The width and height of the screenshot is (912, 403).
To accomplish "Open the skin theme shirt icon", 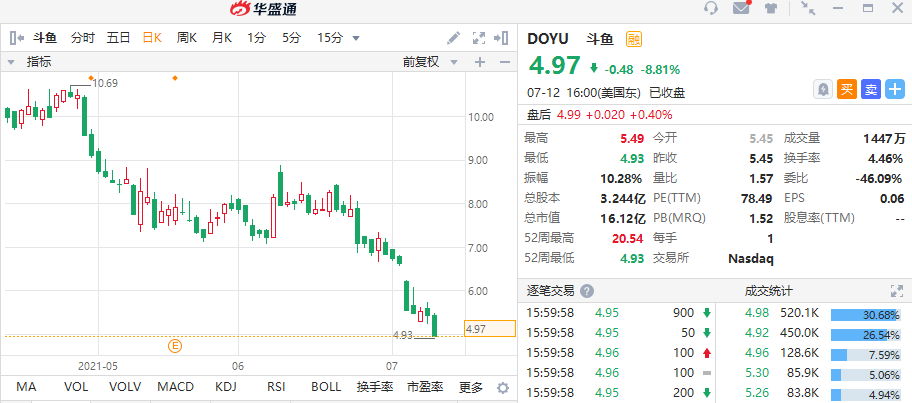I will [x=771, y=8].
